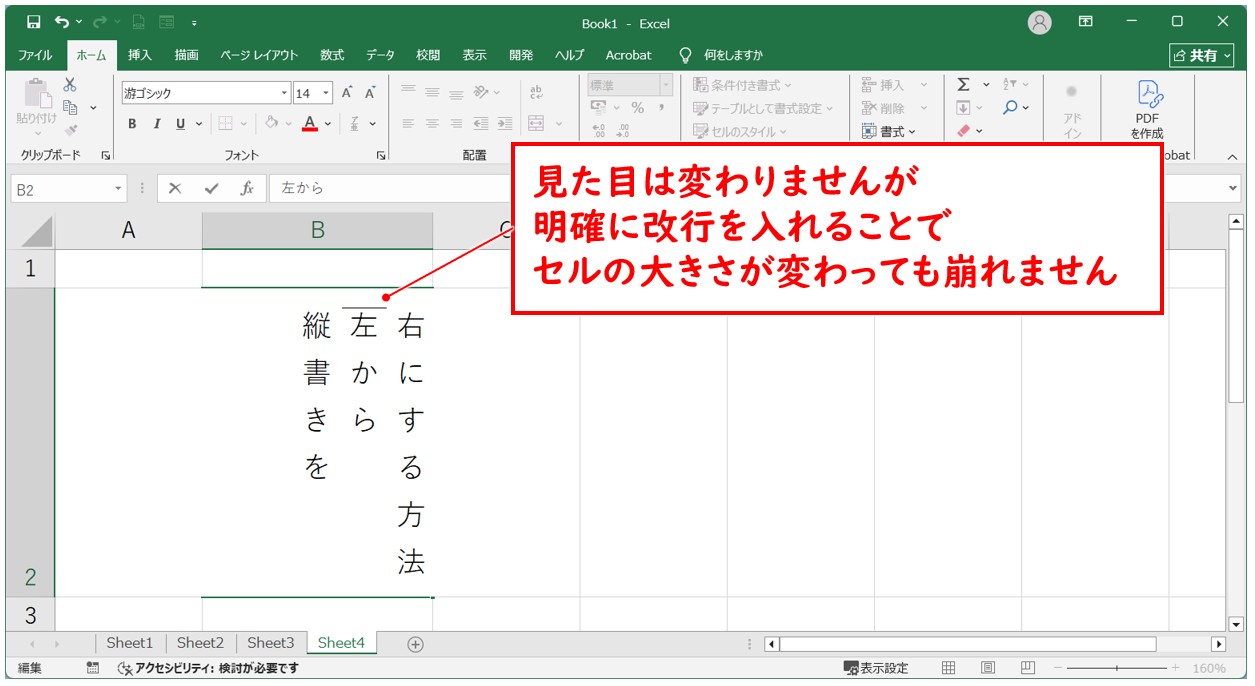Click the zoom out minus button
The height and width of the screenshot is (686, 1255).
[x=1058, y=668]
